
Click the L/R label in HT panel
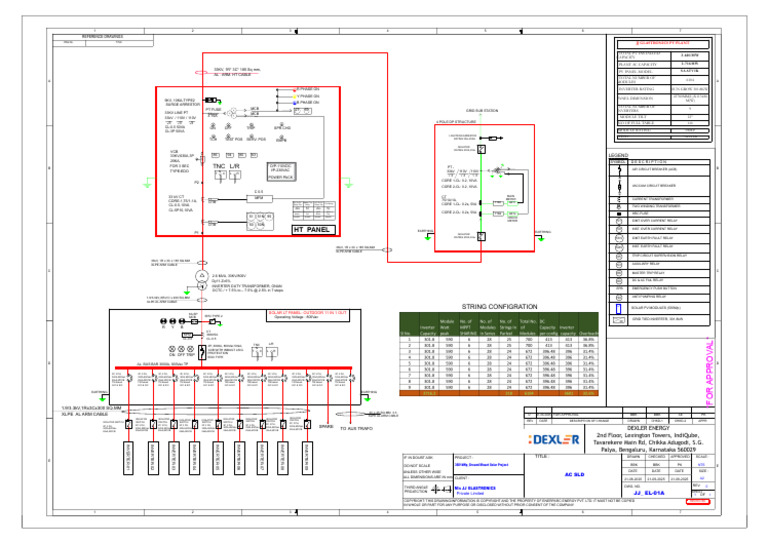[x=235, y=166]
